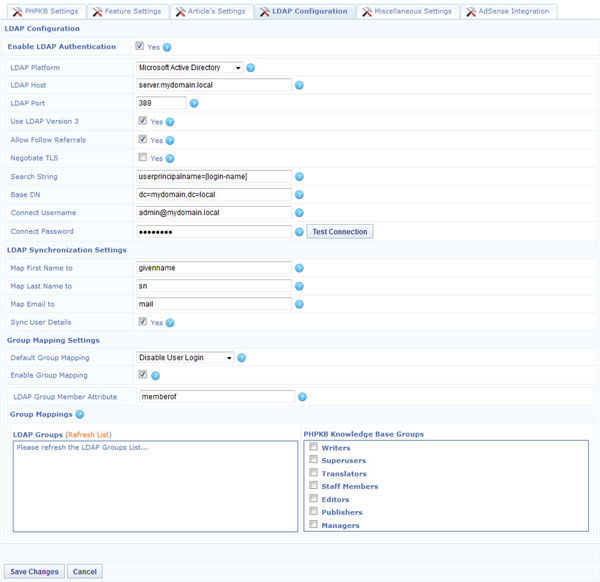Toggle Enable Group Mapping checkbox

[x=143, y=374]
